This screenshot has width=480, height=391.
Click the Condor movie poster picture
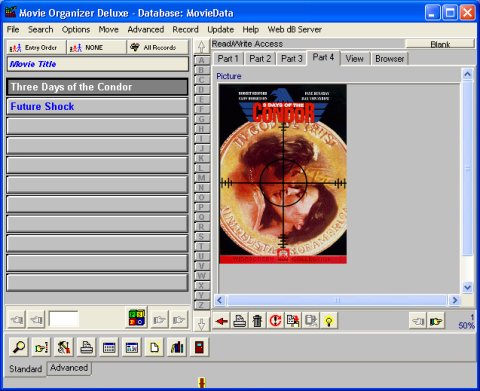click(x=283, y=174)
